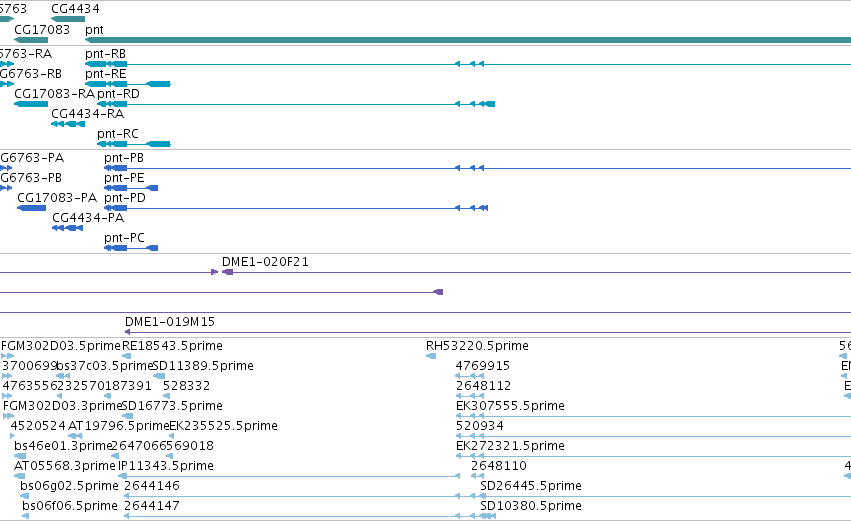Image resolution: width=851 pixels, height=521 pixels.
Task: Select EST IP11343.5prime
Action: 289,476
